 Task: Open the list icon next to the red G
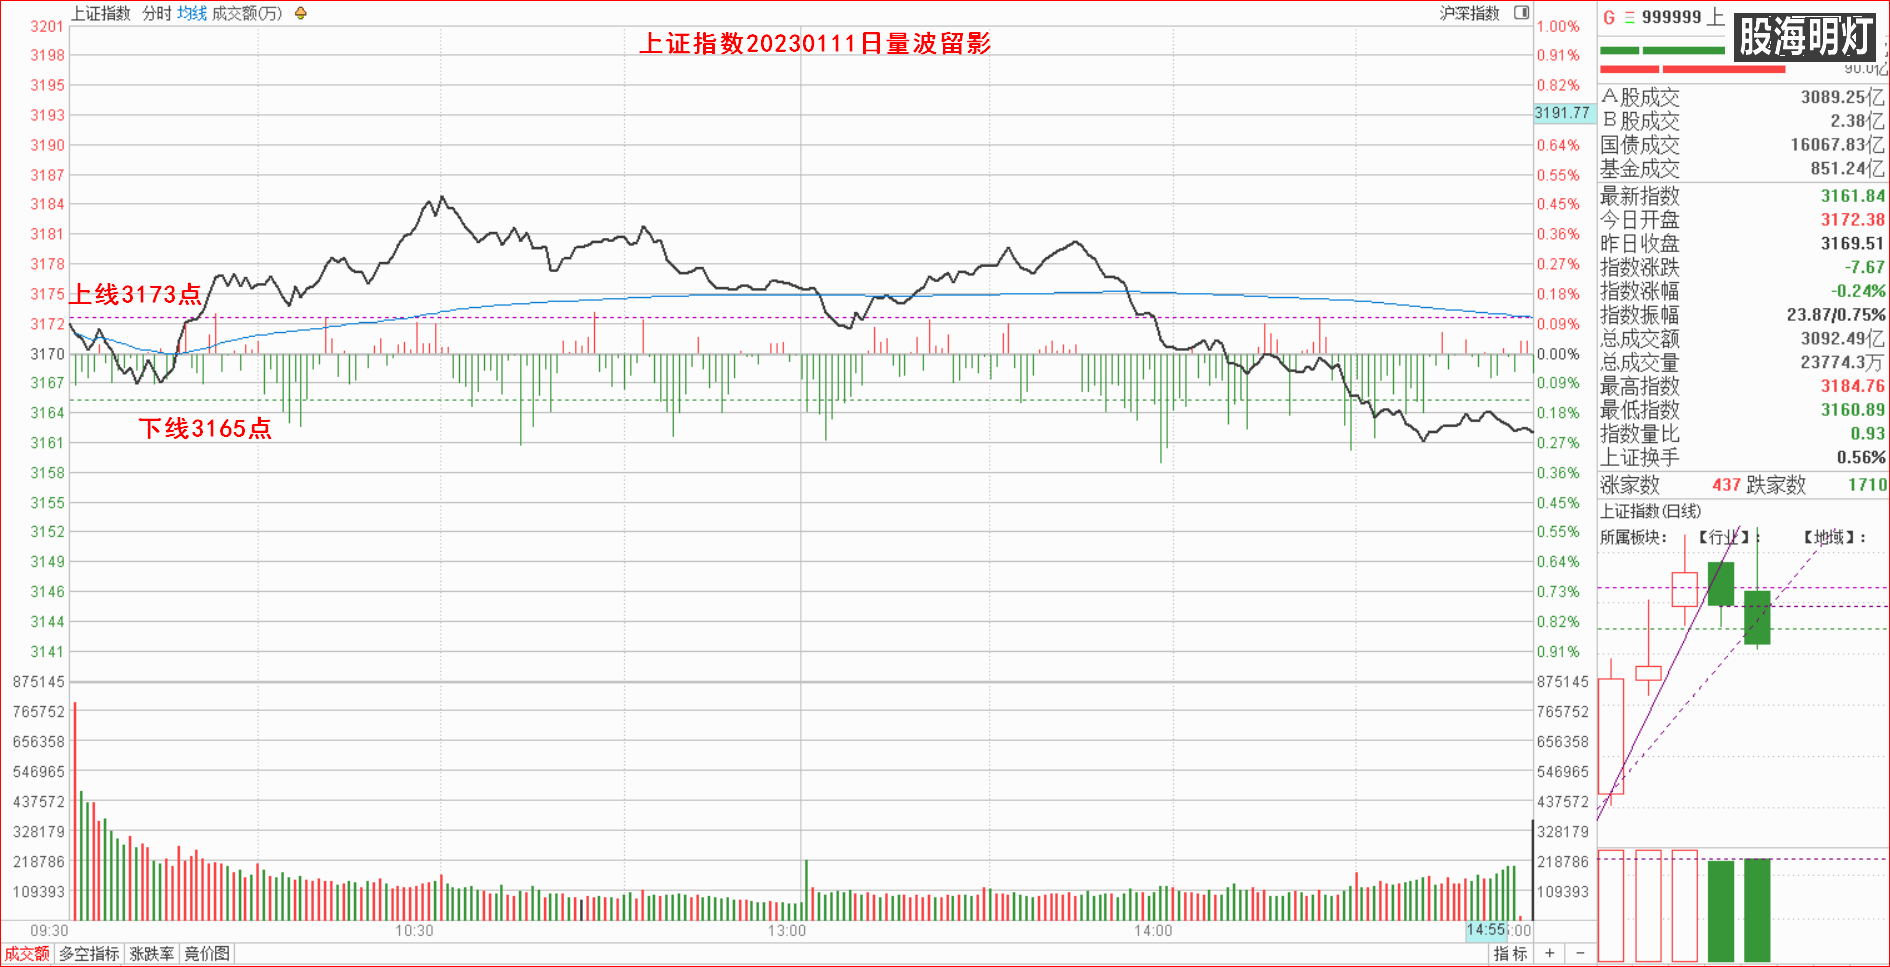1629,17
